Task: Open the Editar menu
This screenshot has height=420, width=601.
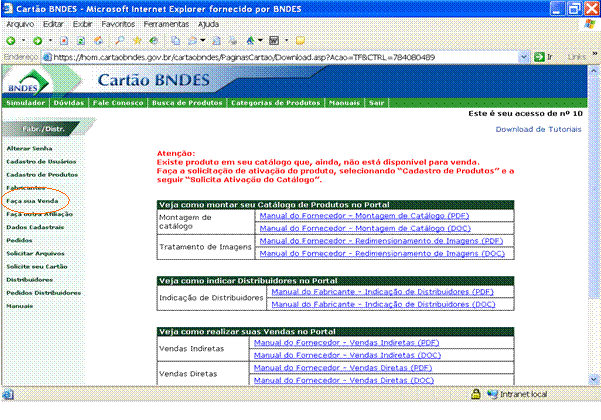Action: (x=53, y=24)
